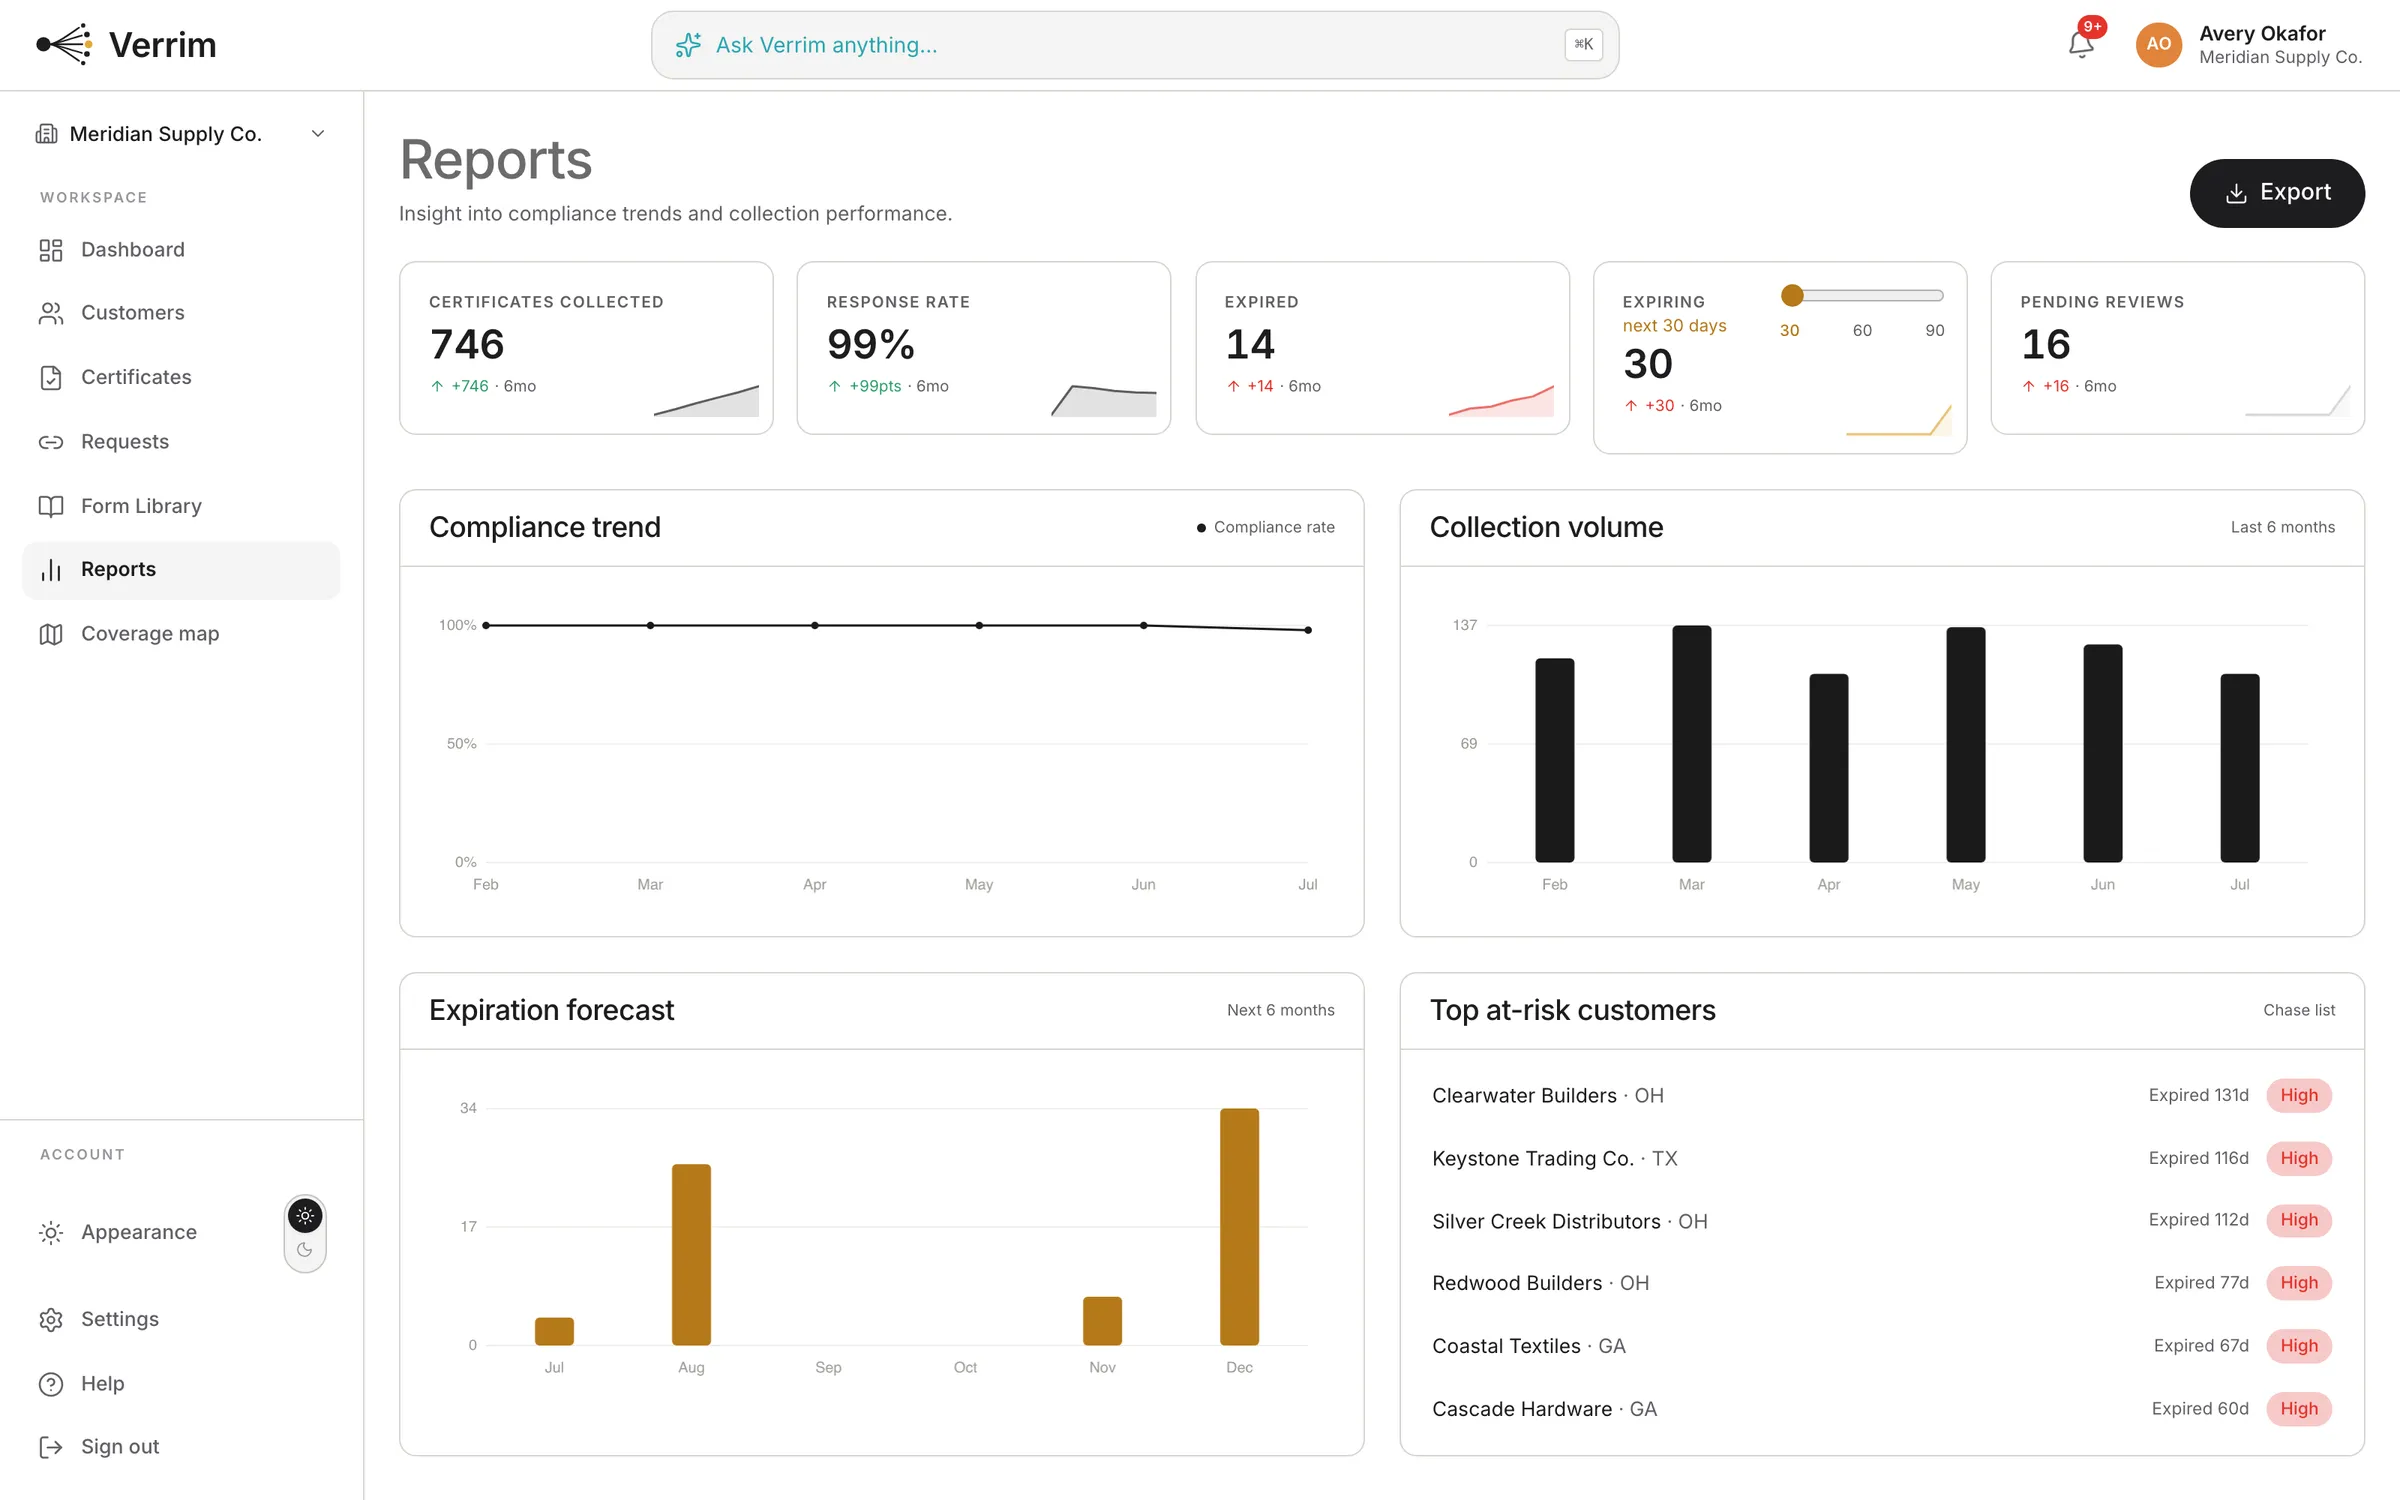The image size is (2400, 1500).
Task: Open the Dashboard page
Action: (181, 250)
